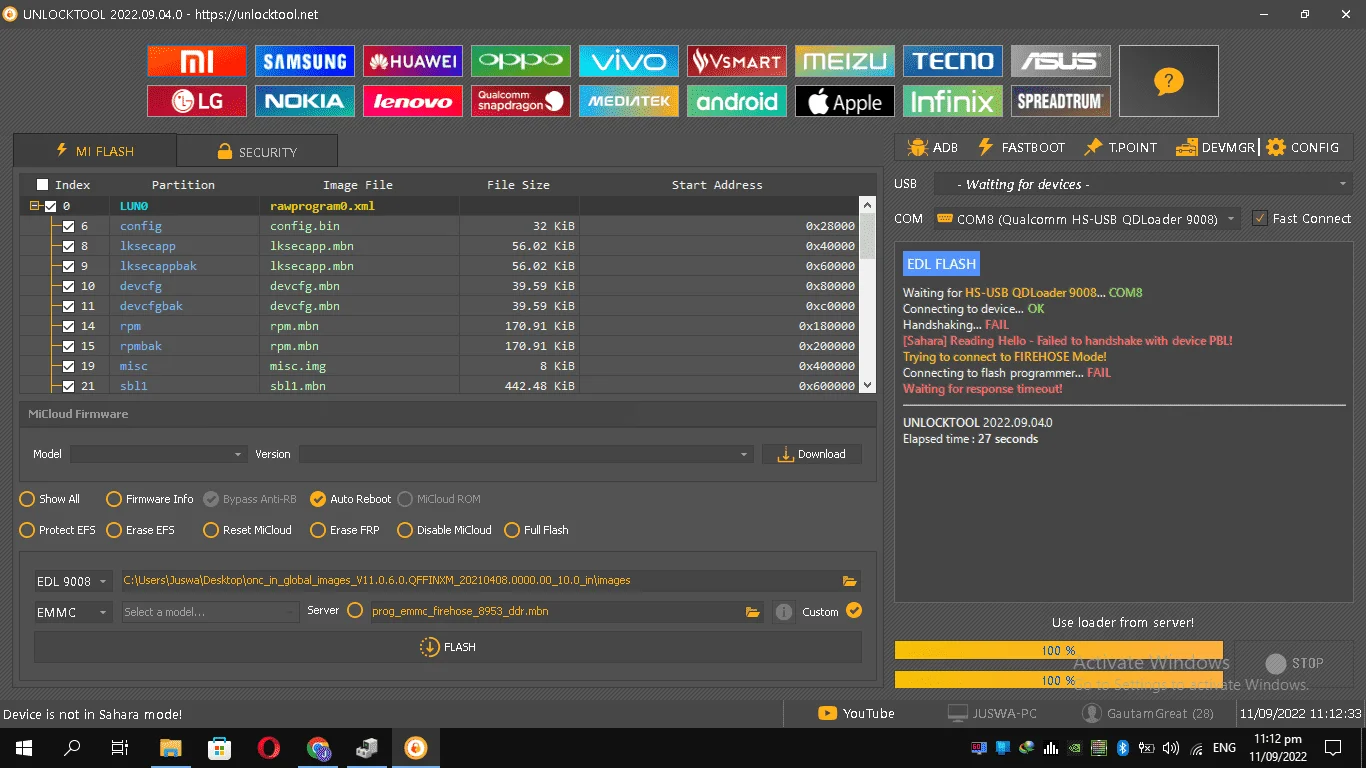Open the EMMC storage type dropdown

tap(73, 612)
